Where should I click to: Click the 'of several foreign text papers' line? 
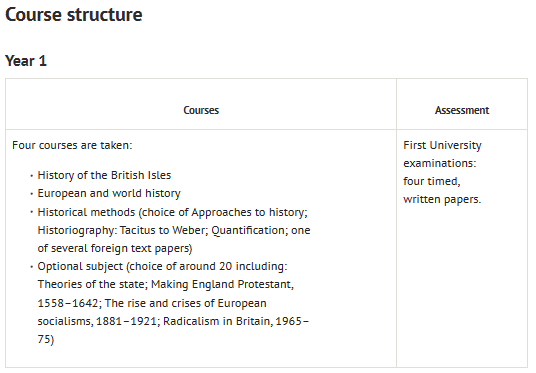tap(115, 248)
